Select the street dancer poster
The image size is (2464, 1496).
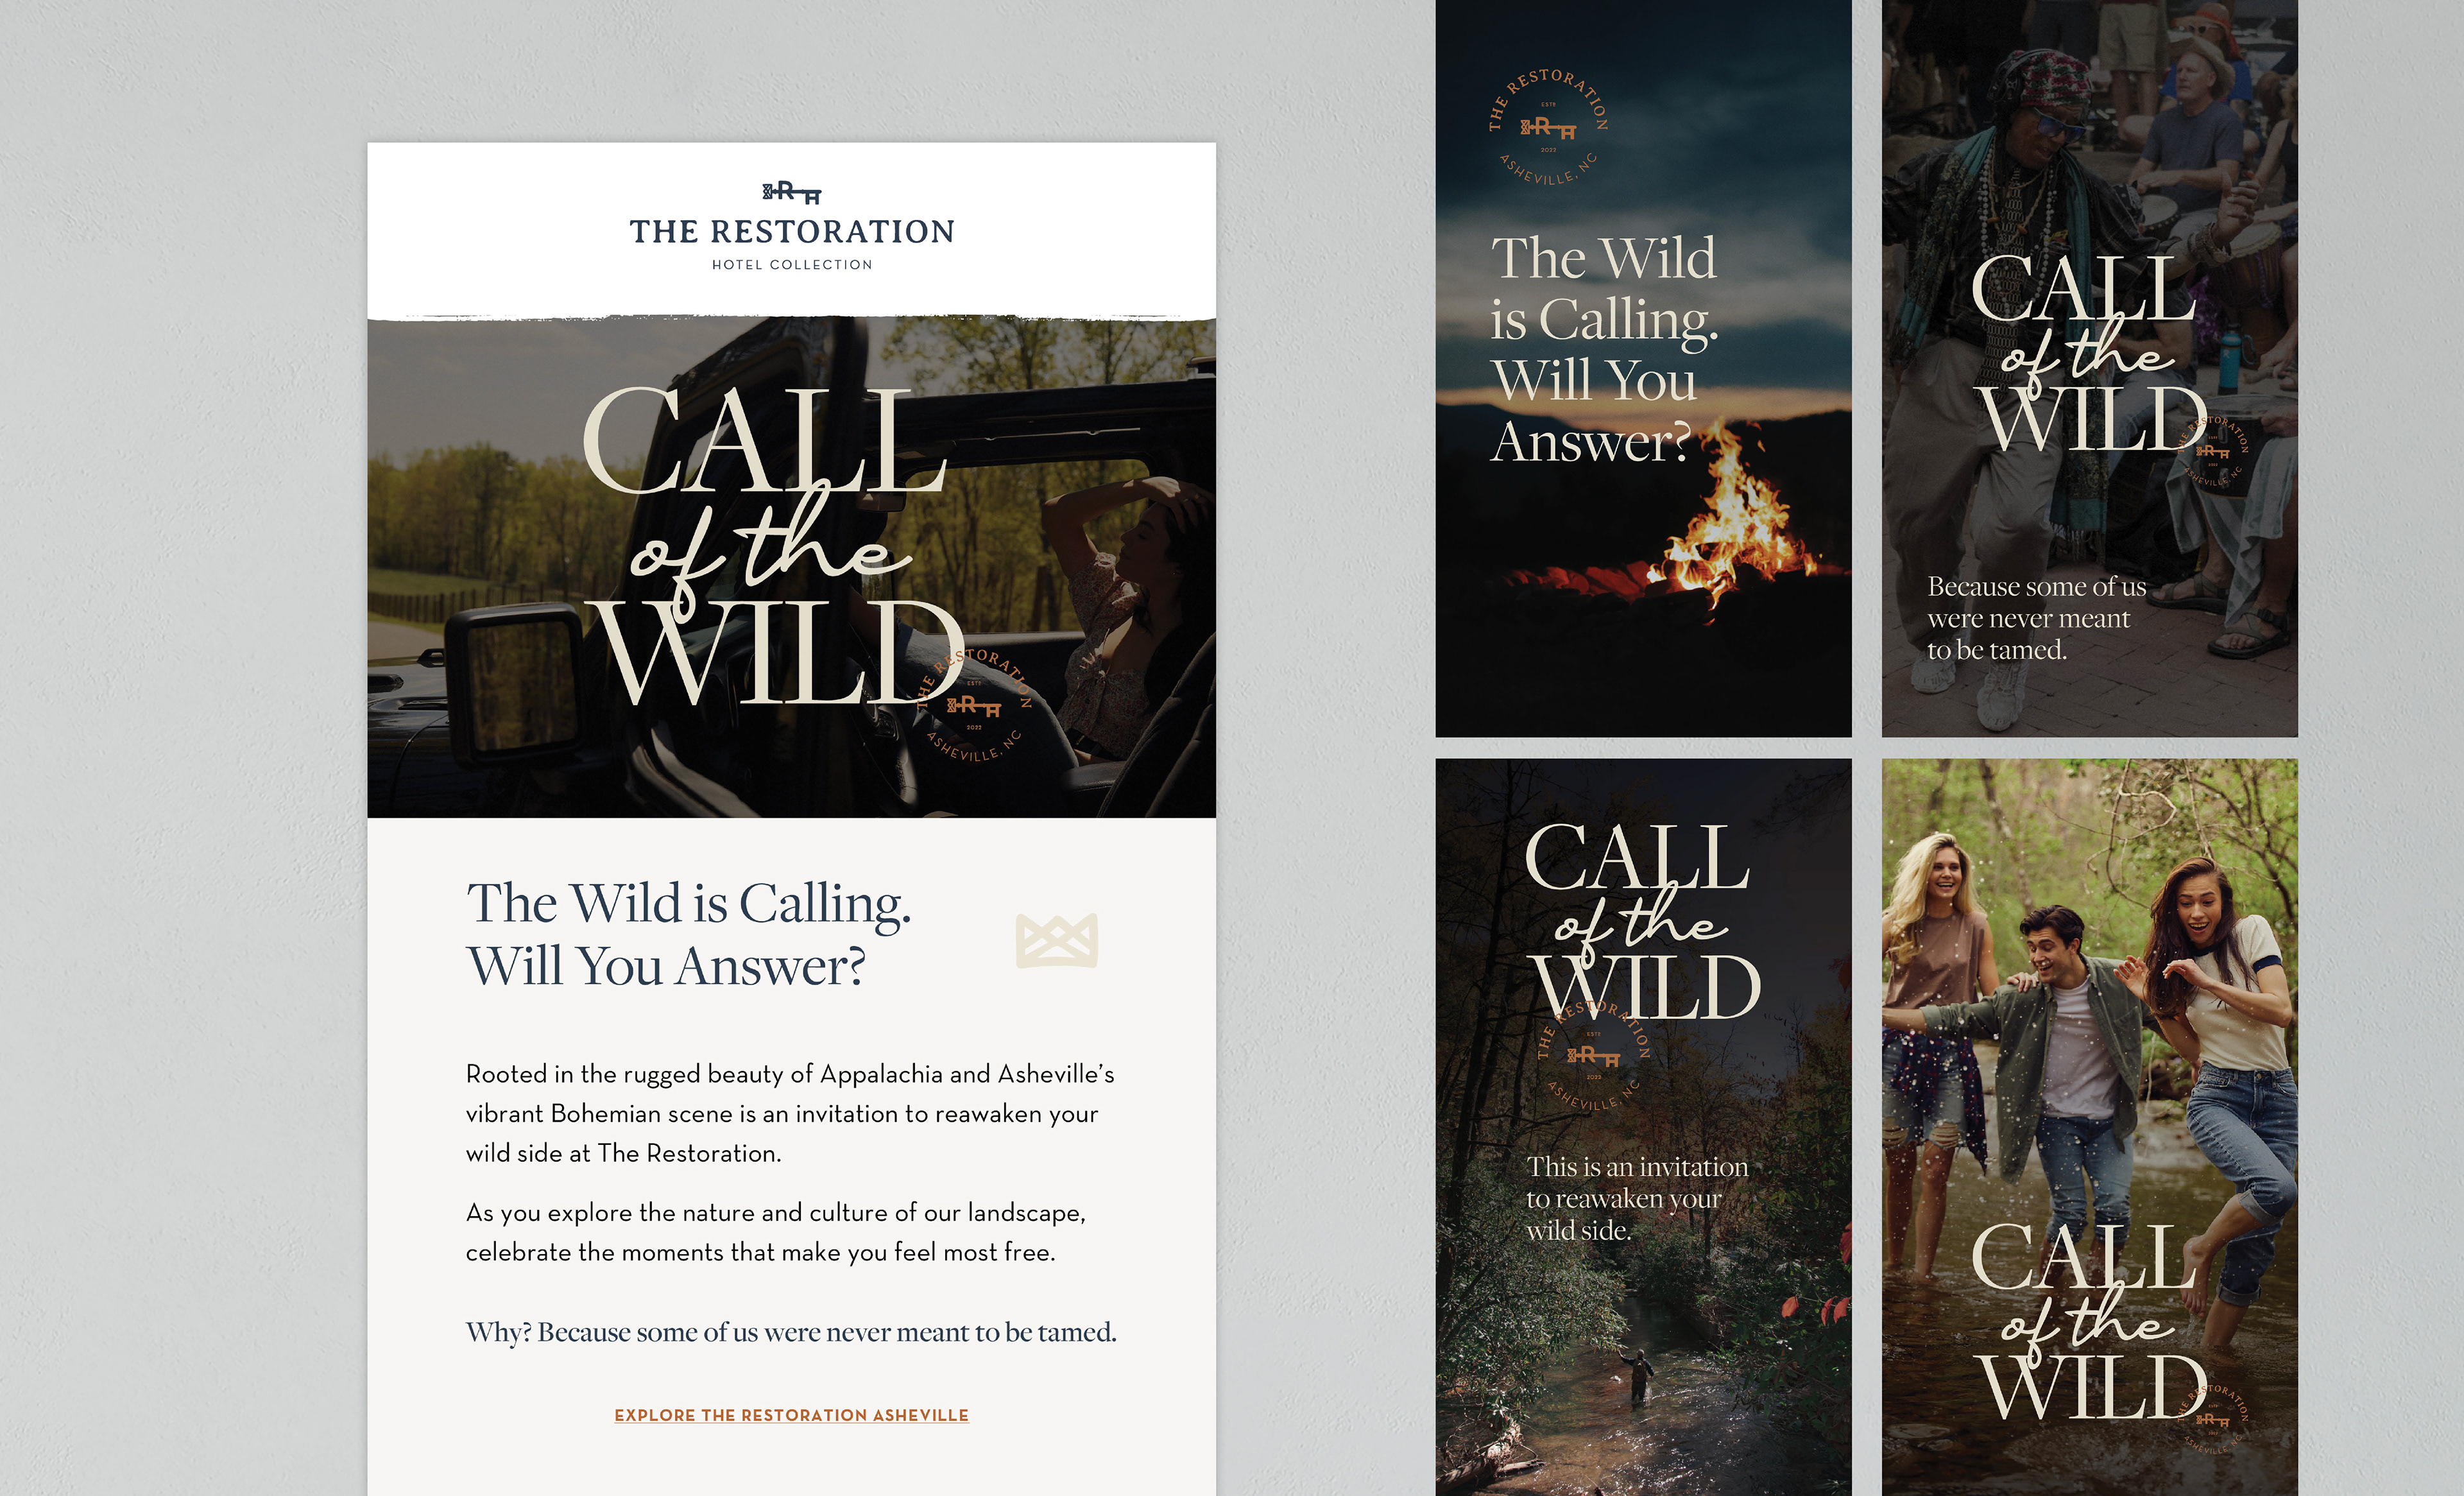2089,368
